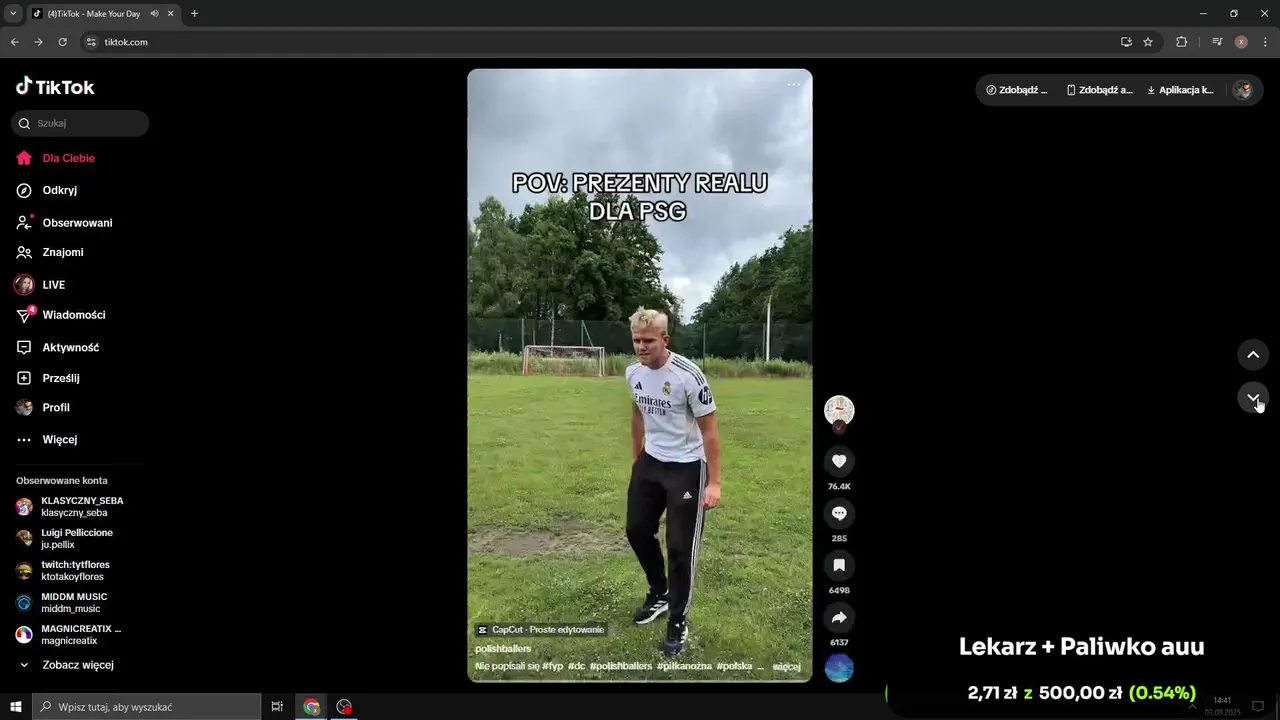Viewport: 1280px width, 720px height.
Task: Open Windows Start menu
Action: (16, 707)
